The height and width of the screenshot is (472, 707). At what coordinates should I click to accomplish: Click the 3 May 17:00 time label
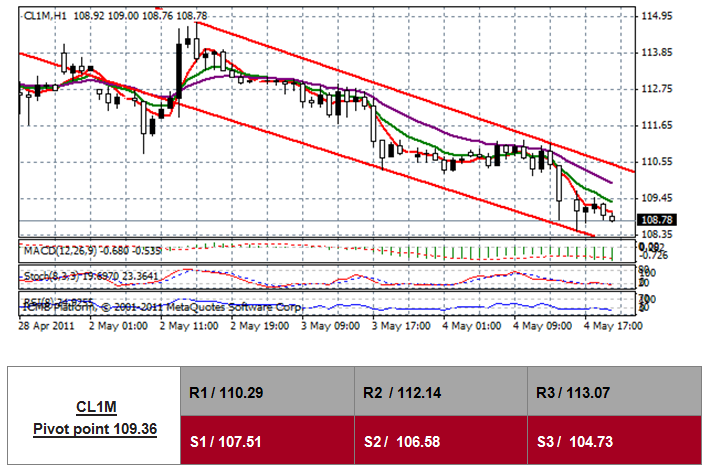pyautogui.click(x=401, y=326)
